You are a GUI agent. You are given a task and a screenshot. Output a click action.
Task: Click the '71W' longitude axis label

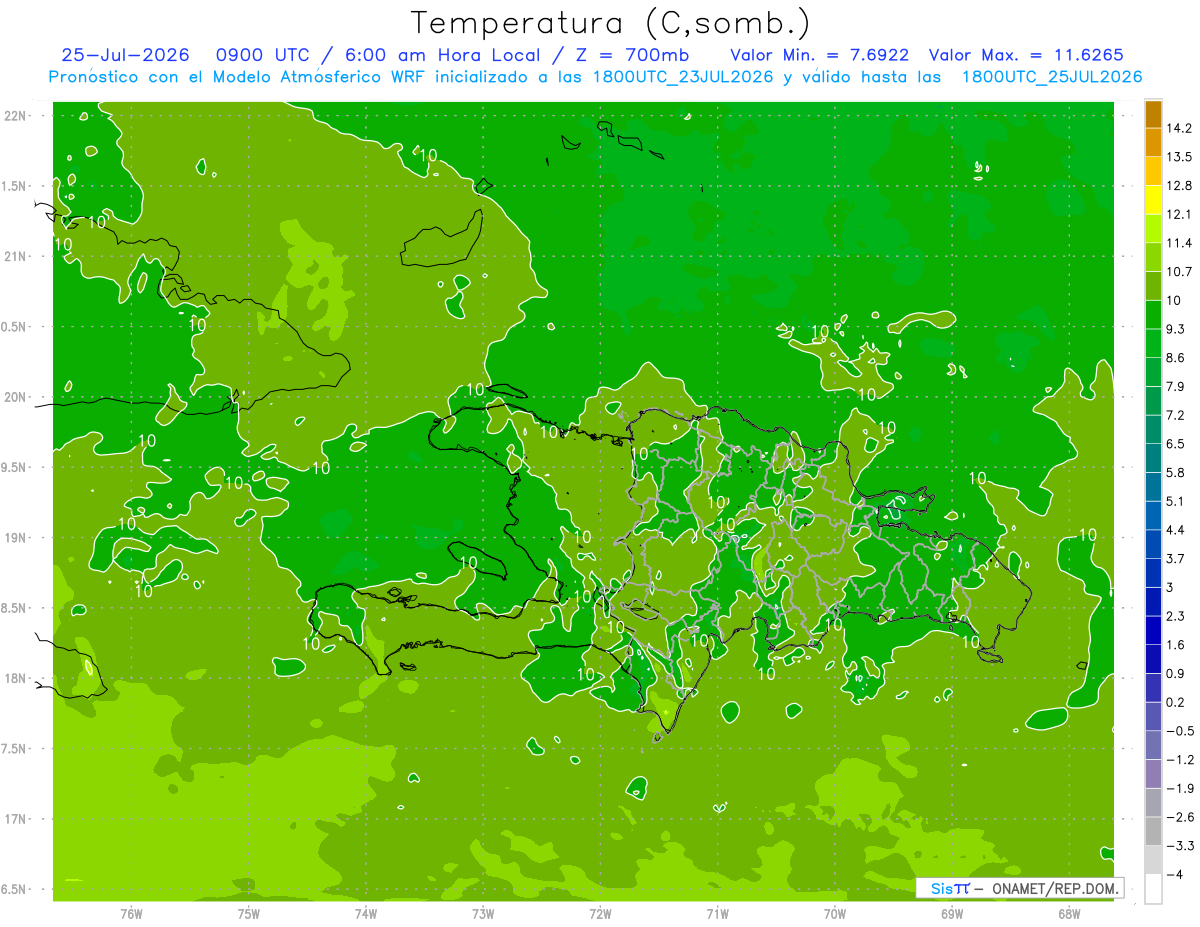click(717, 914)
